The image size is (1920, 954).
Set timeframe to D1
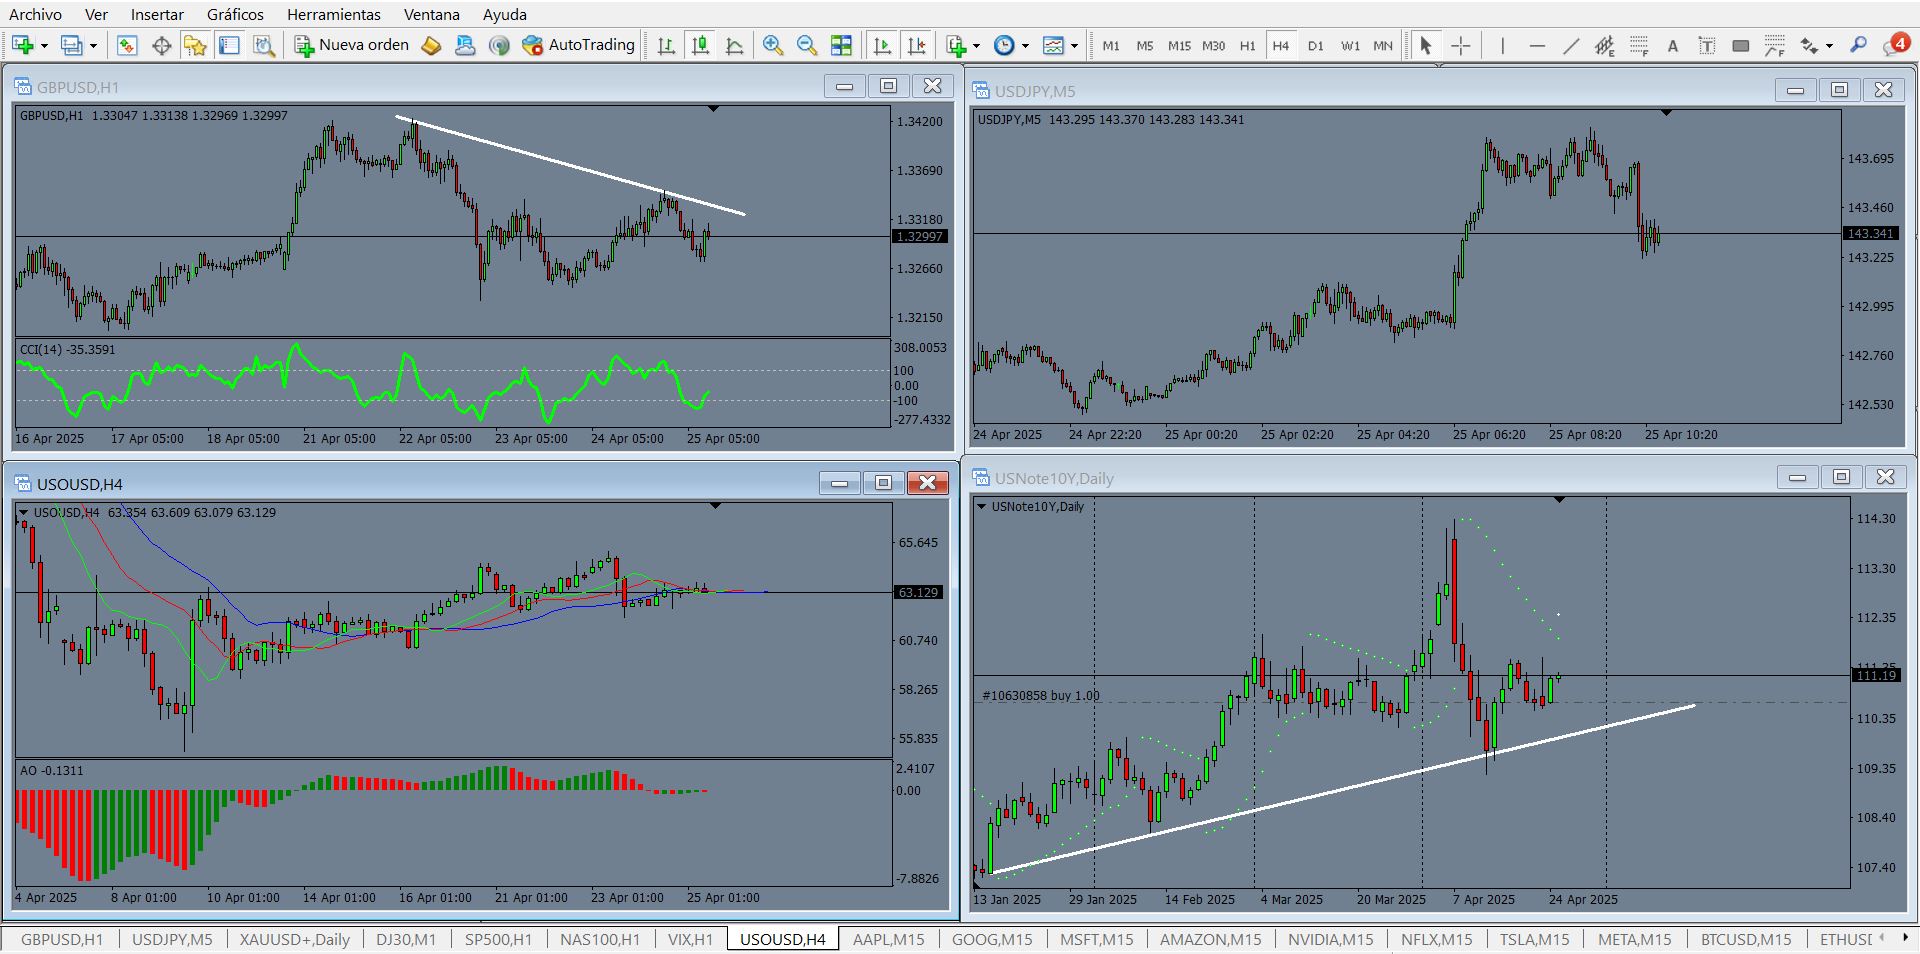tap(1315, 46)
